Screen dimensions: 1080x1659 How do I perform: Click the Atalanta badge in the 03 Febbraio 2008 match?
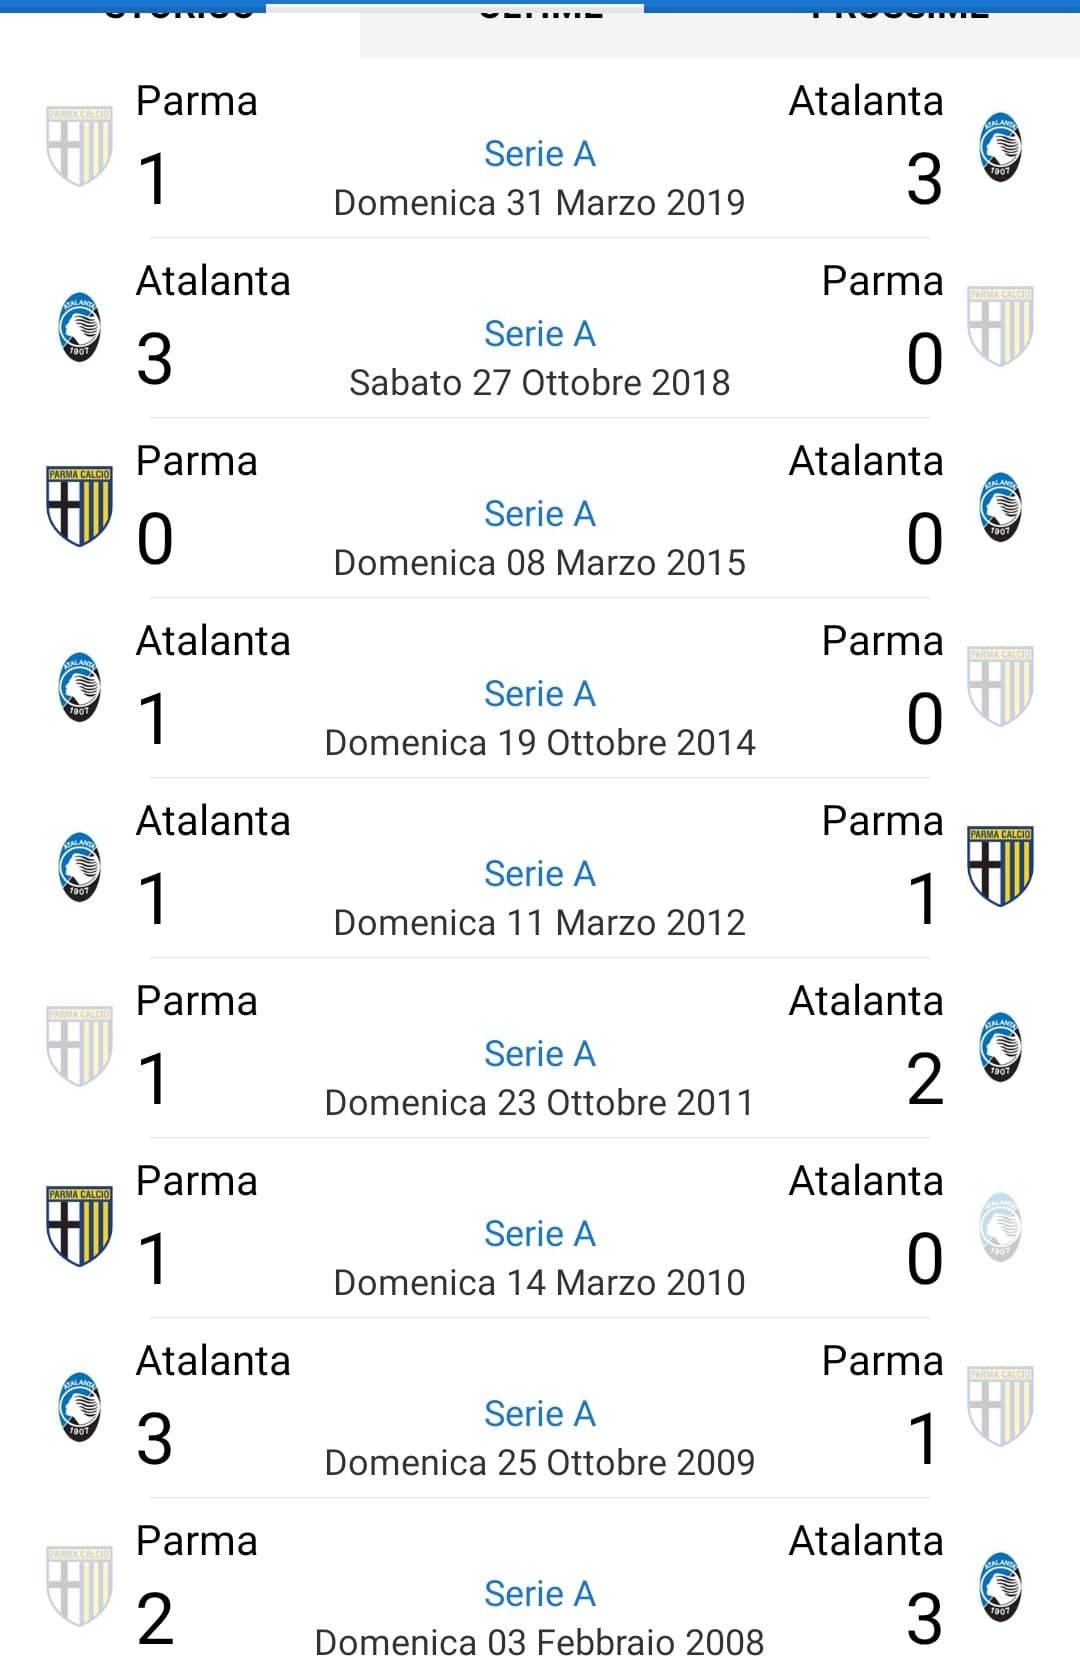coord(1000,1586)
